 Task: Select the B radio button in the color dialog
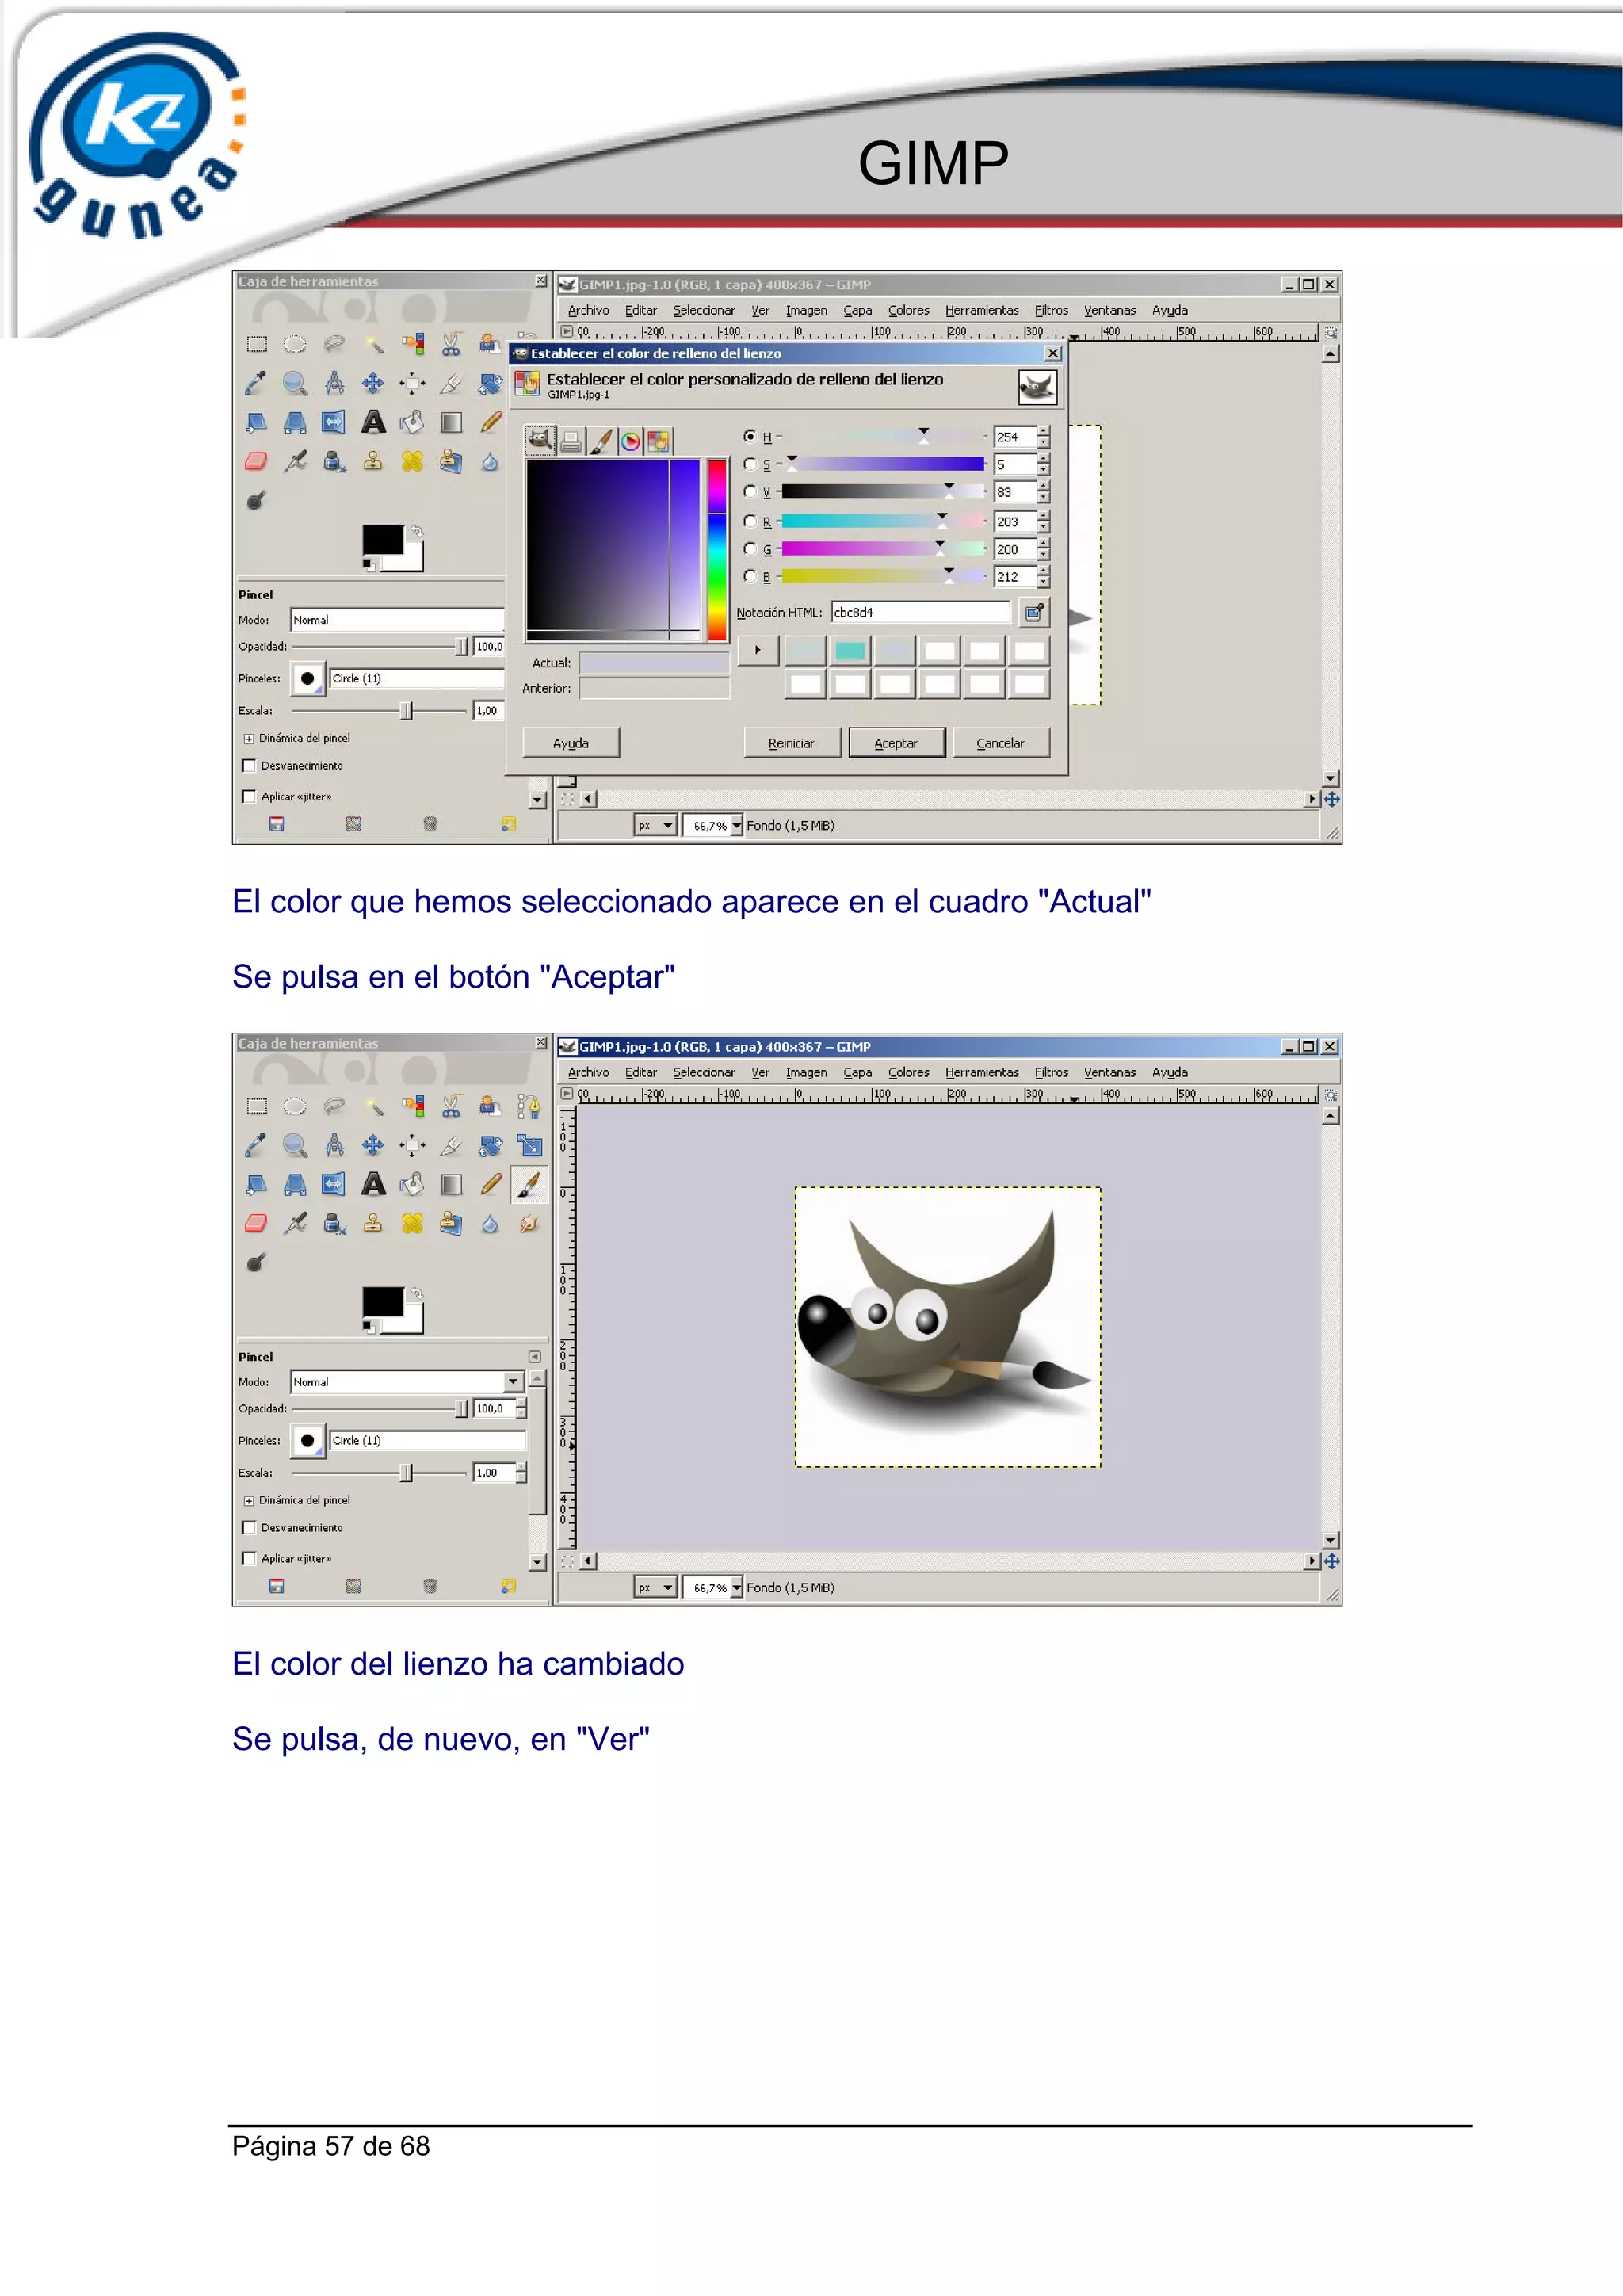[750, 576]
